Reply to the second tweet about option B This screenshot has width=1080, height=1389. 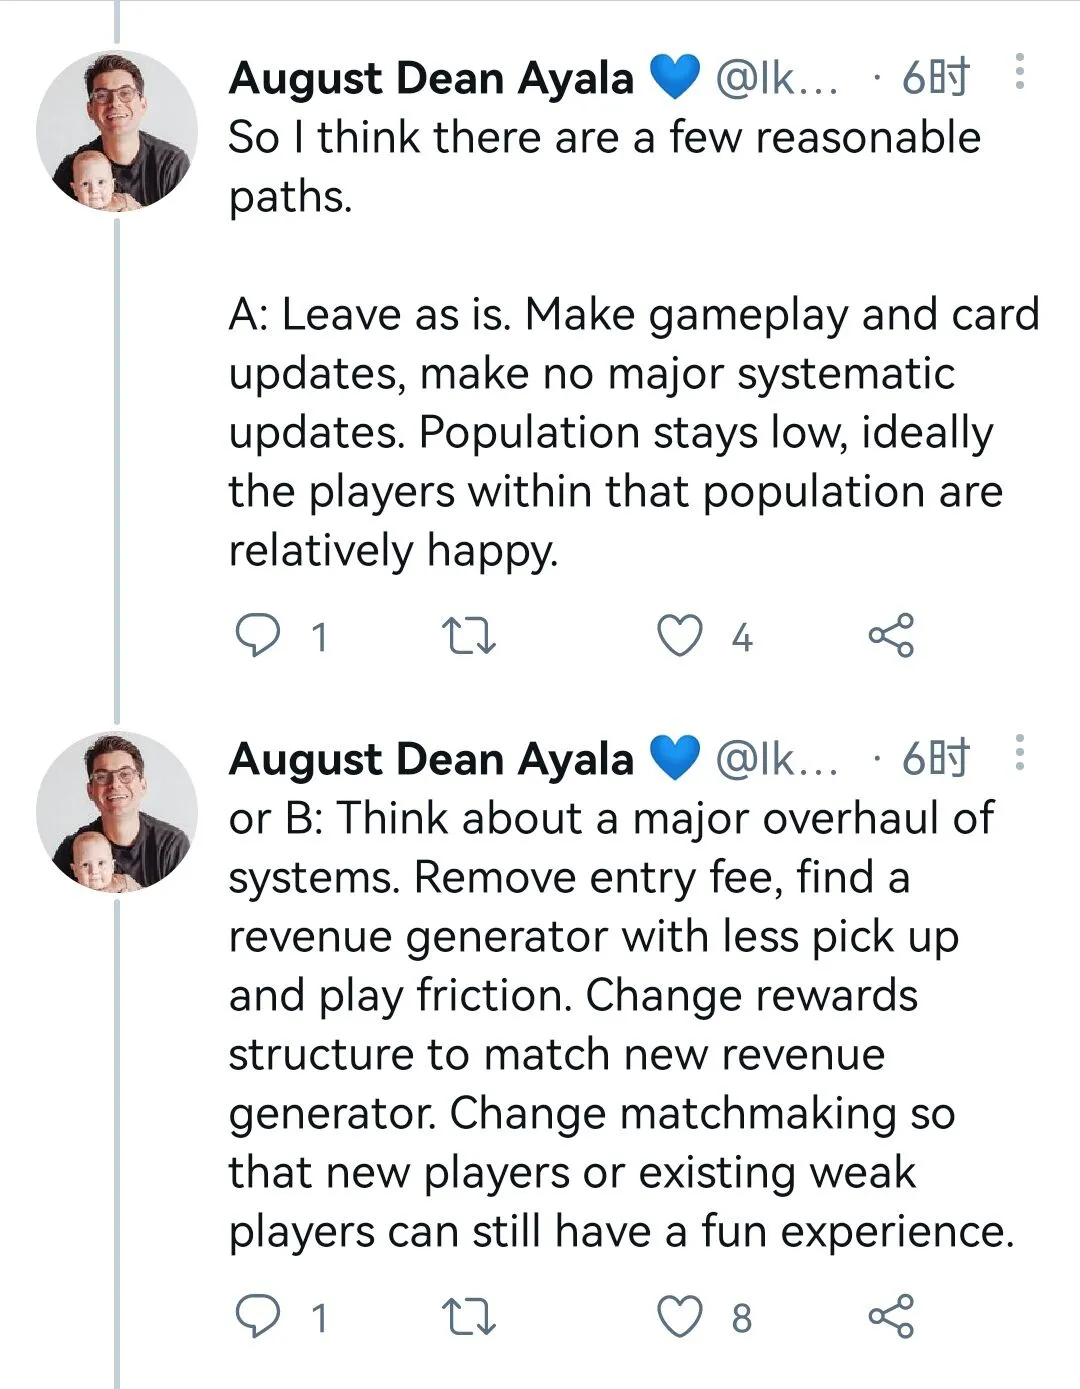pos(258,1317)
